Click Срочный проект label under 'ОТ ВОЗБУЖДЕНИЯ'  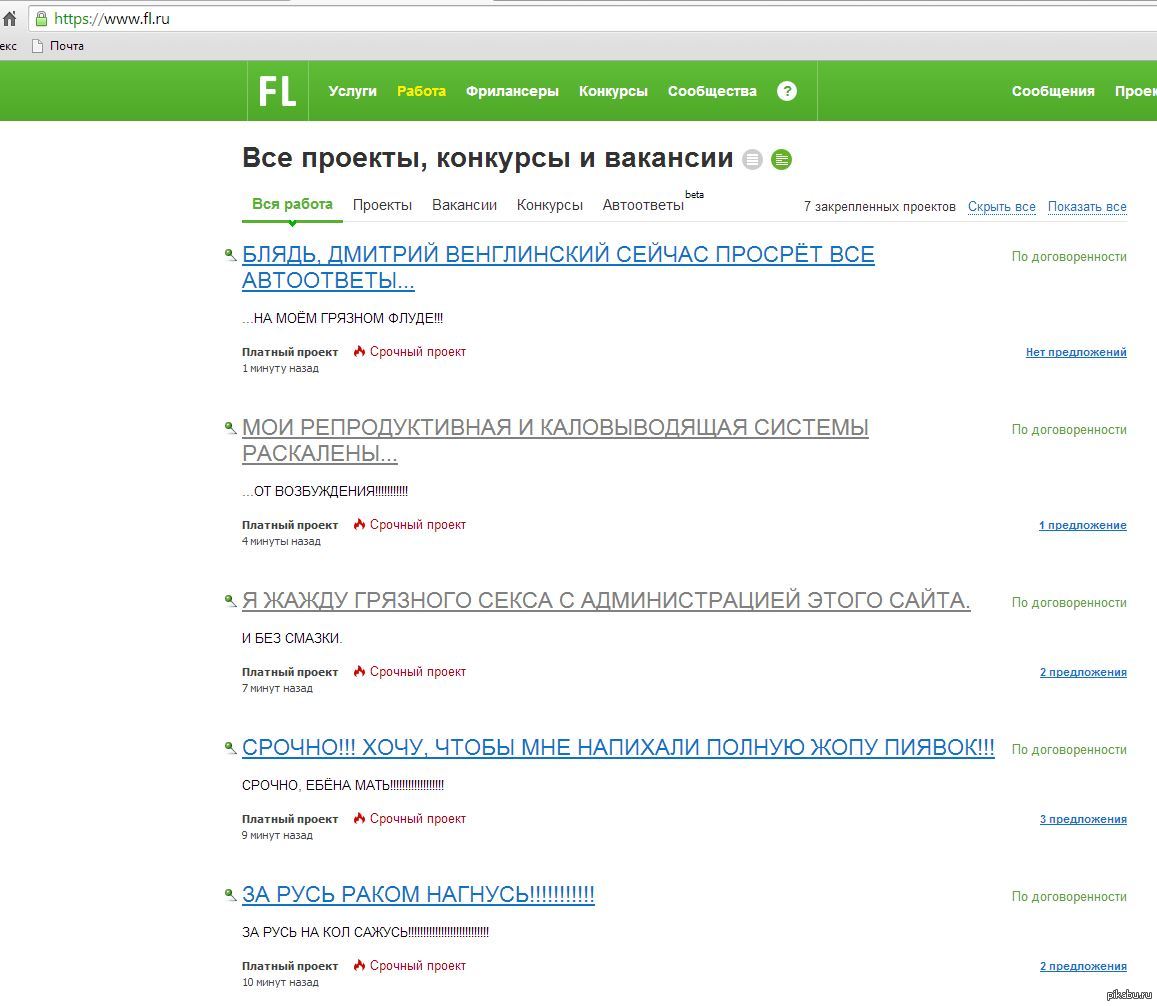coord(418,524)
